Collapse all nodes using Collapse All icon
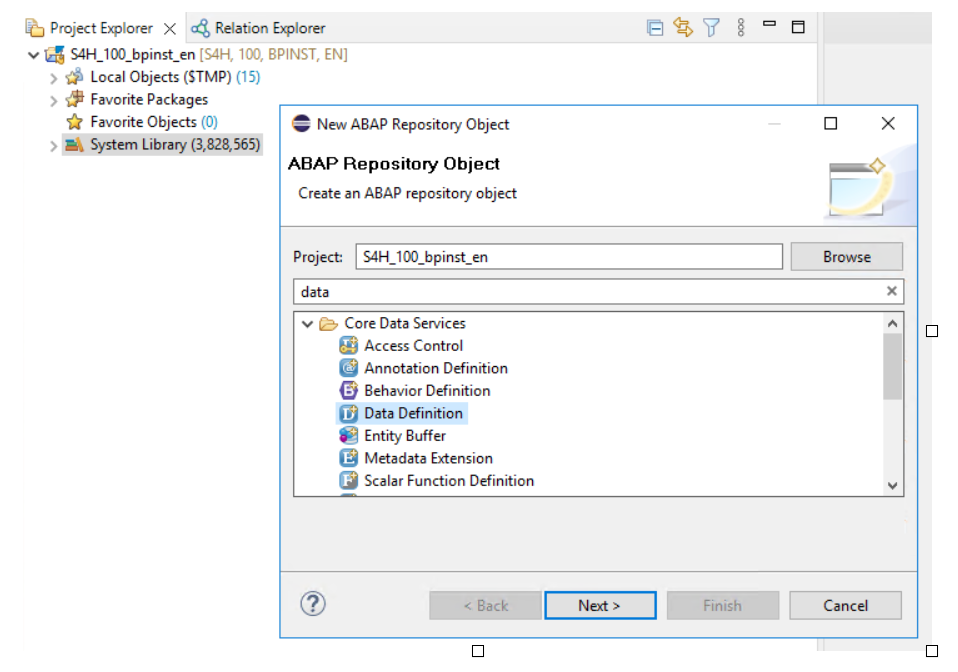Image resolution: width=958 pixels, height=672 pixels. coord(655,27)
